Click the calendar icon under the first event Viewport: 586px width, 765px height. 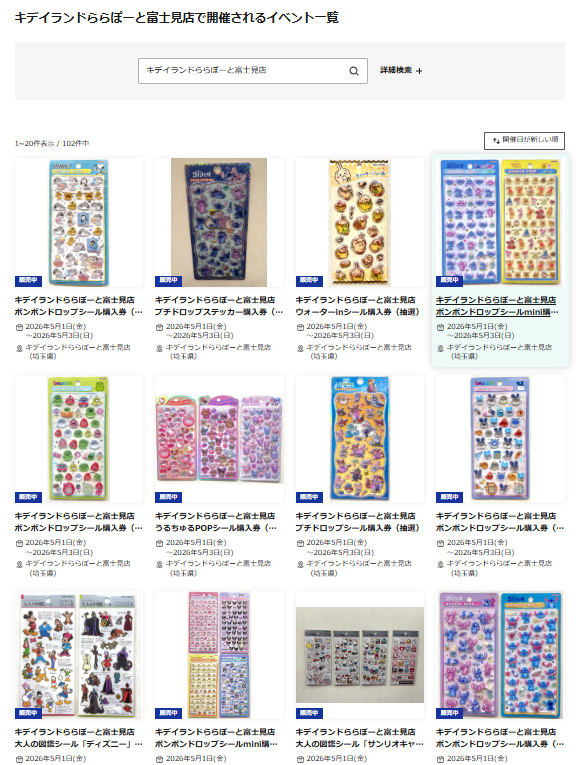(x=20, y=327)
